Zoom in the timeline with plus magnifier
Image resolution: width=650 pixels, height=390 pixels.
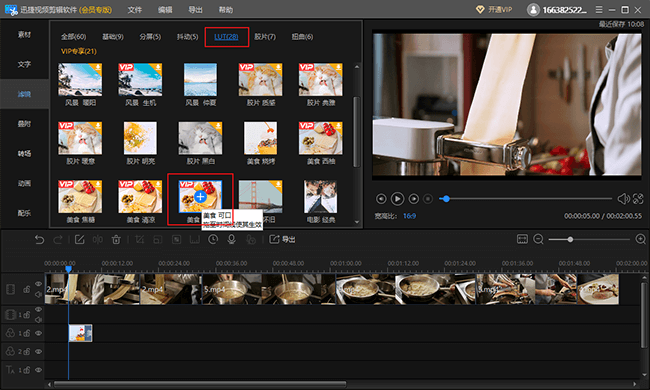(640, 239)
